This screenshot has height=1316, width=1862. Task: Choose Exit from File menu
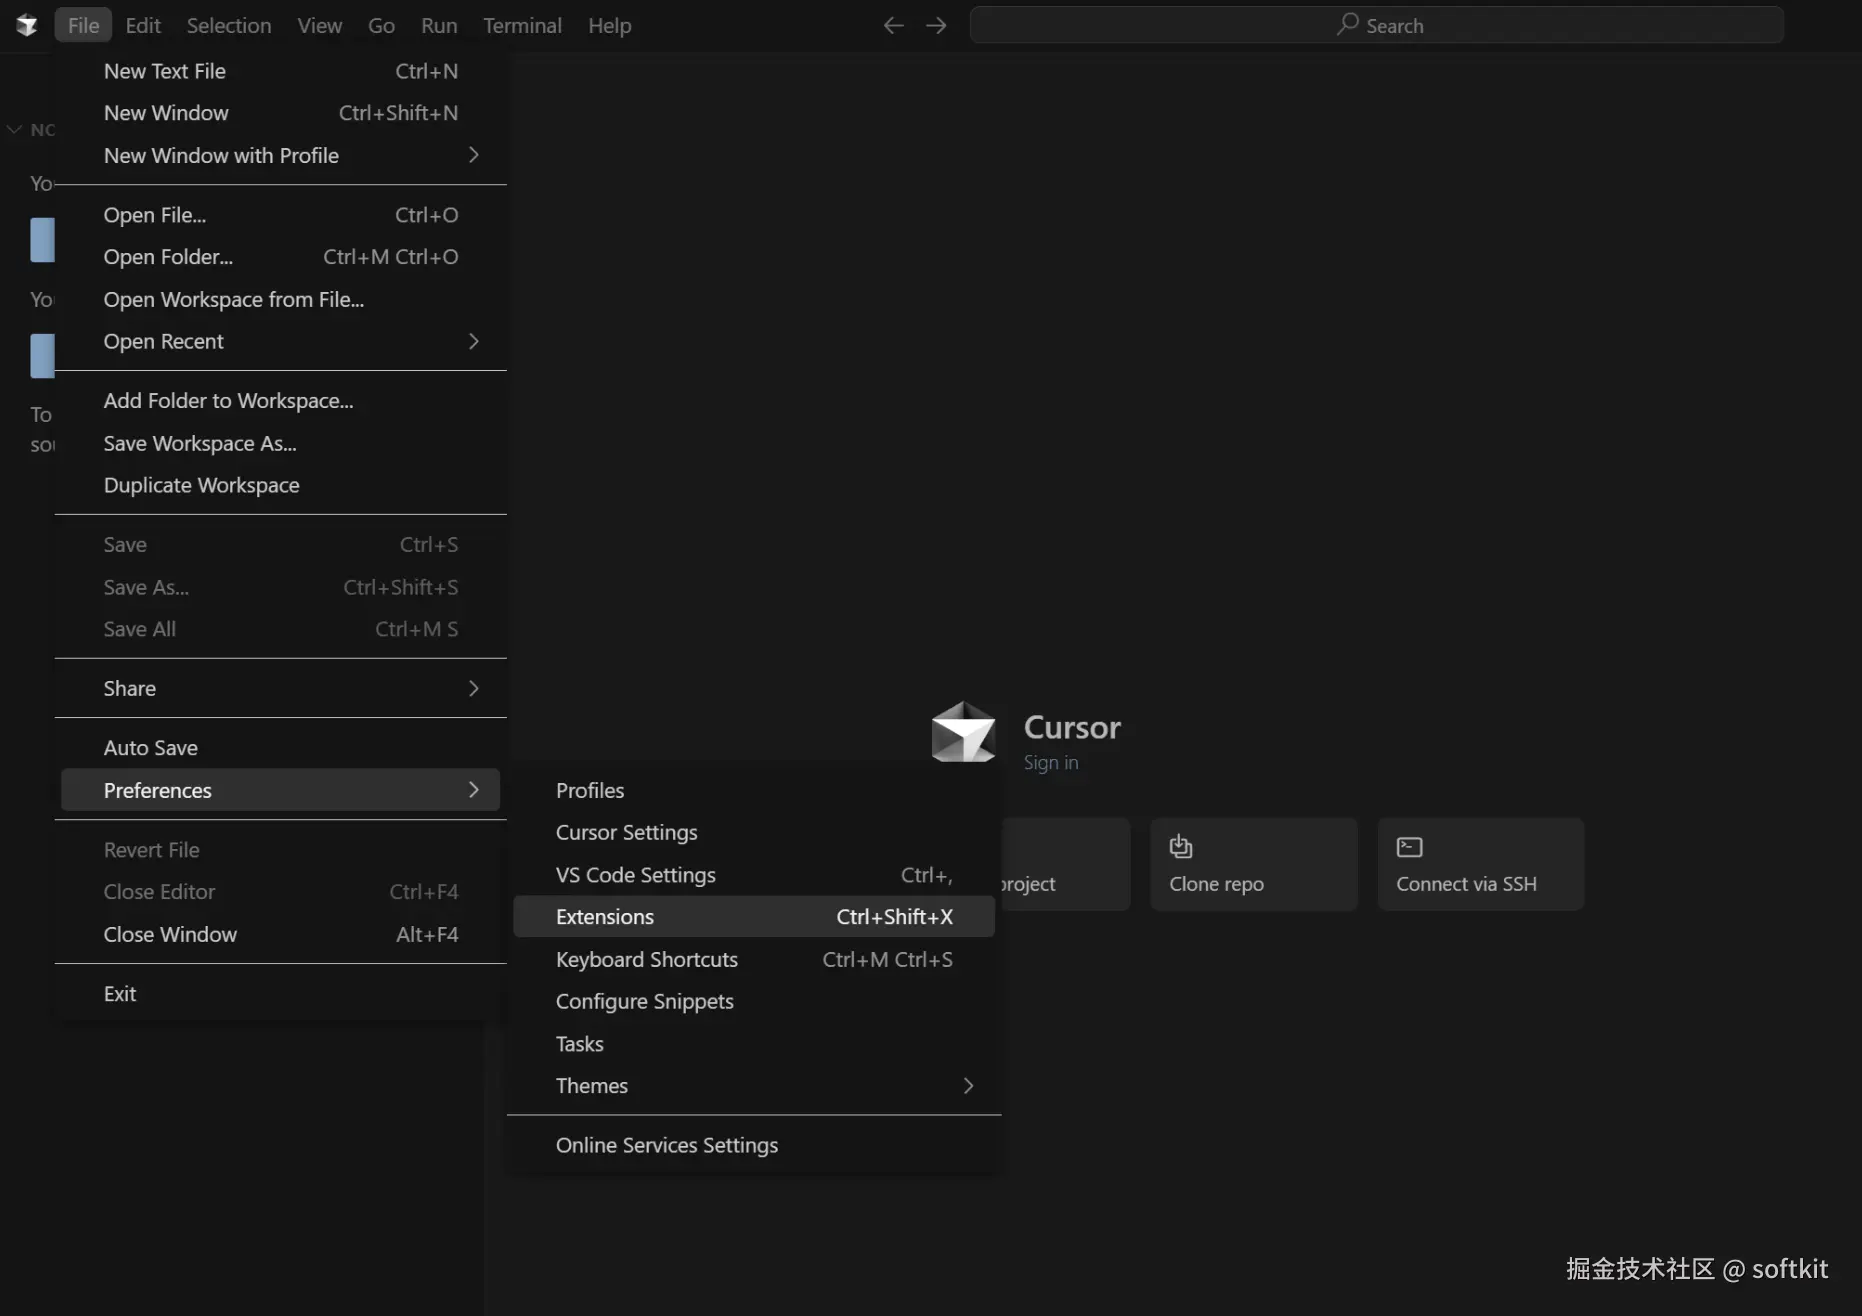[x=280, y=994]
